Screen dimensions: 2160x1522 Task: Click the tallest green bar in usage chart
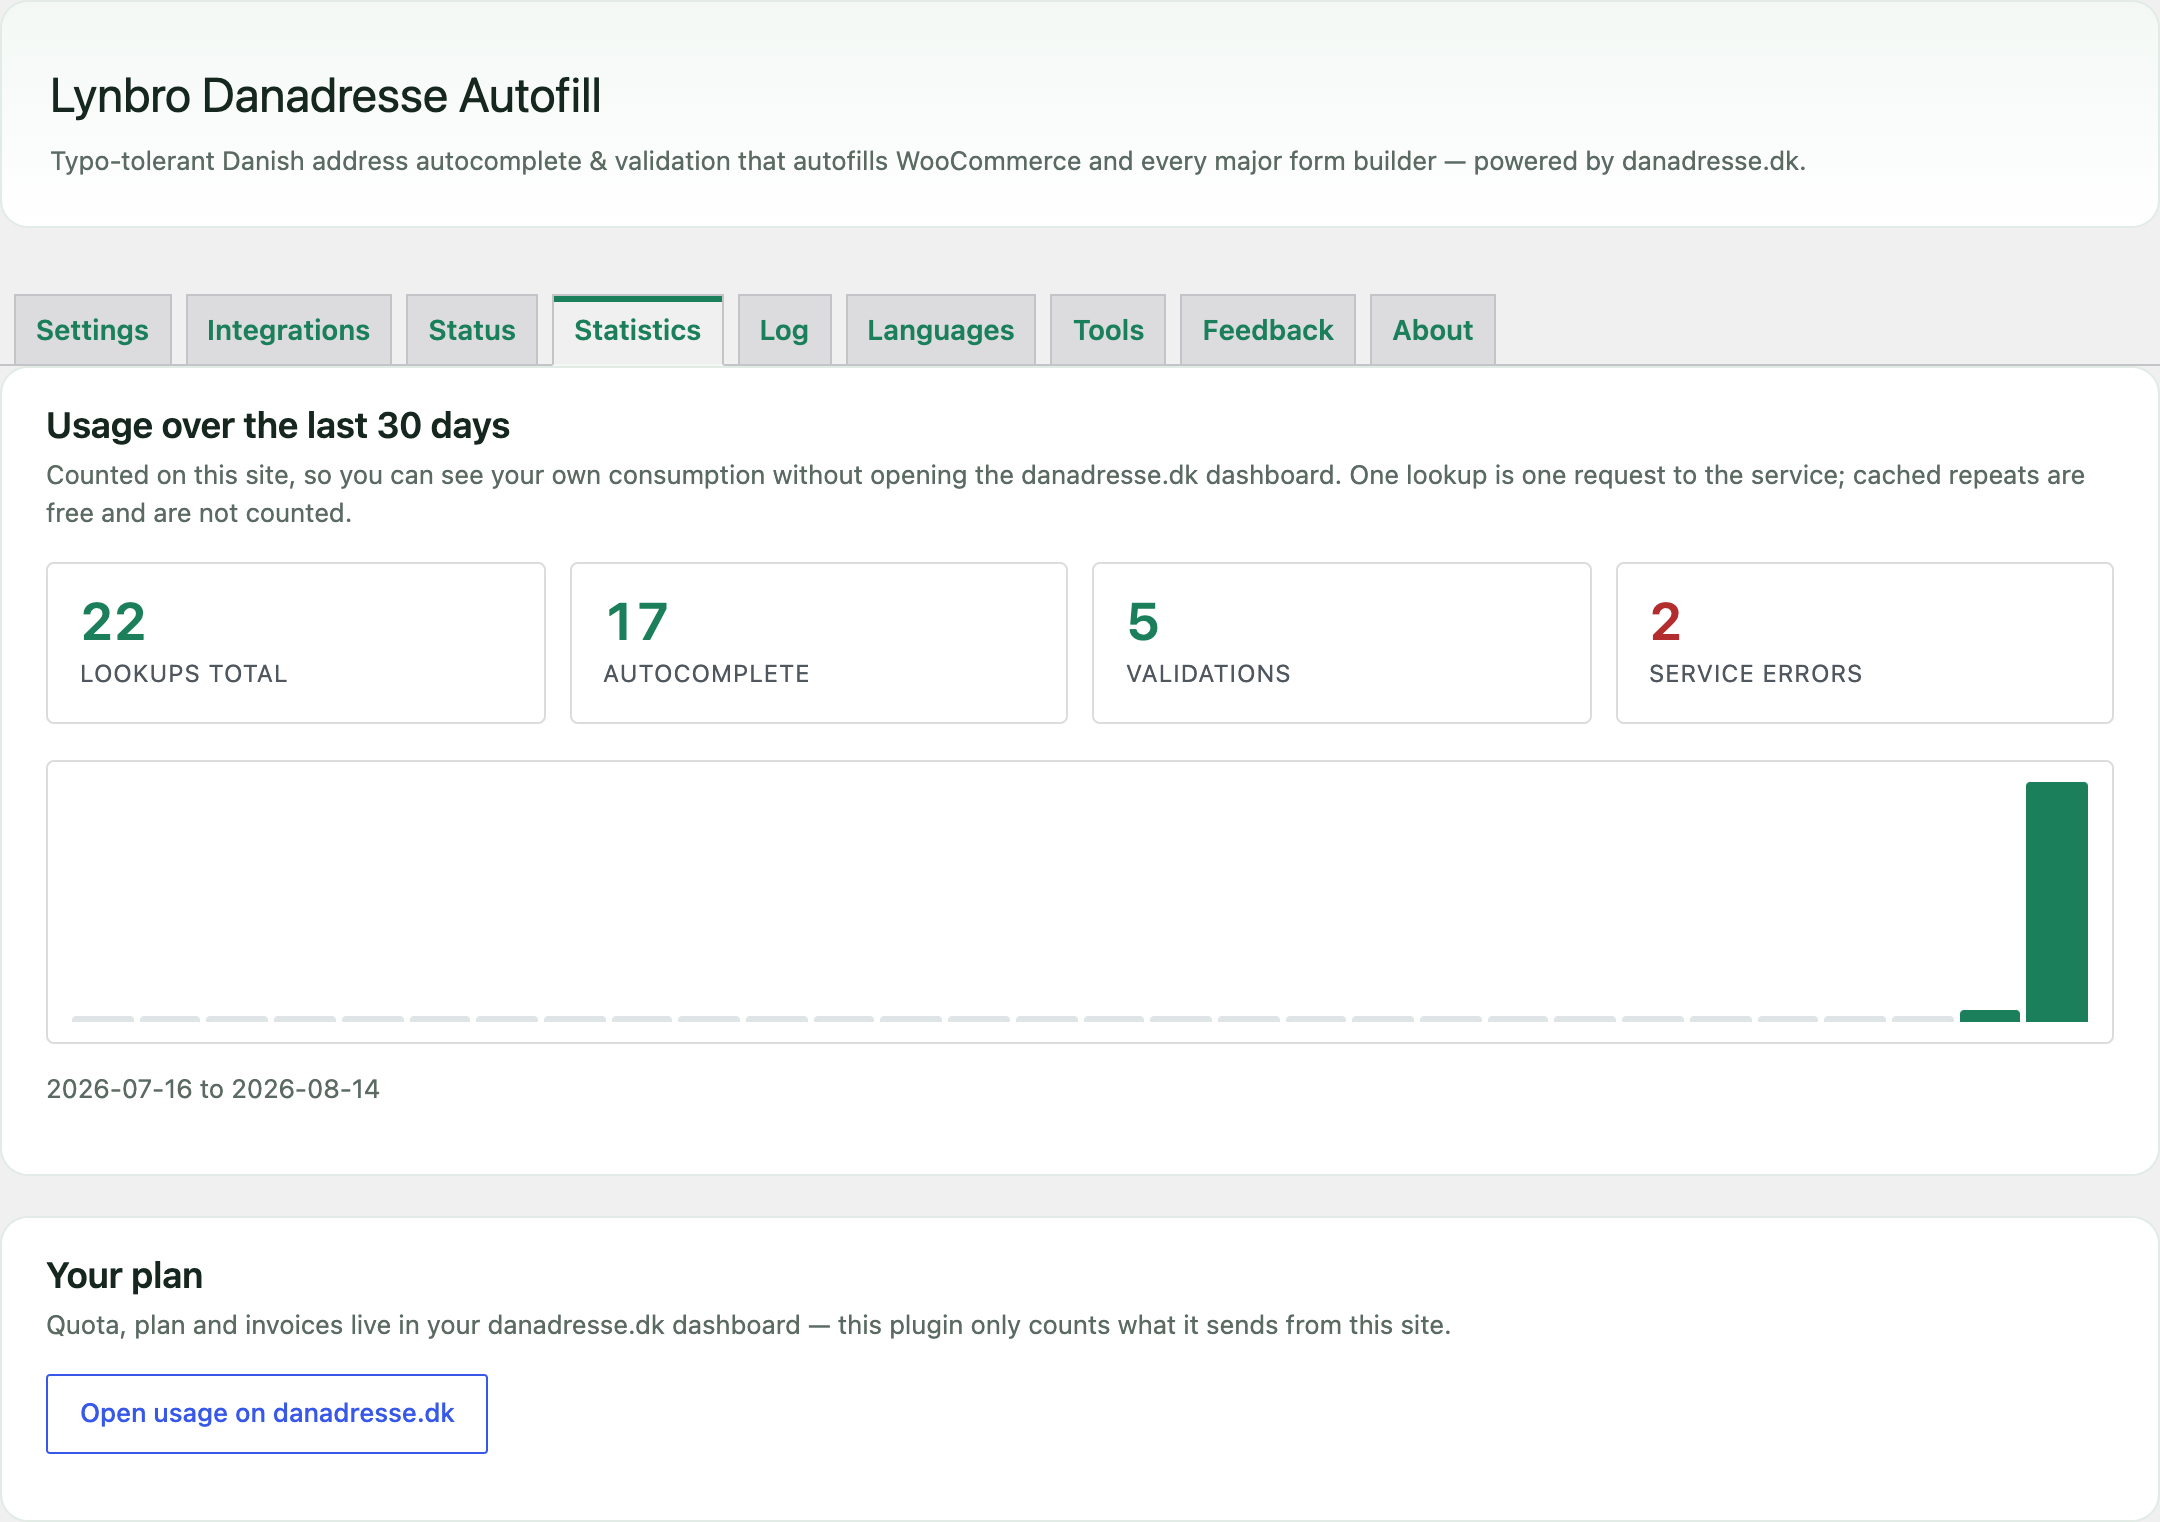(x=2057, y=902)
